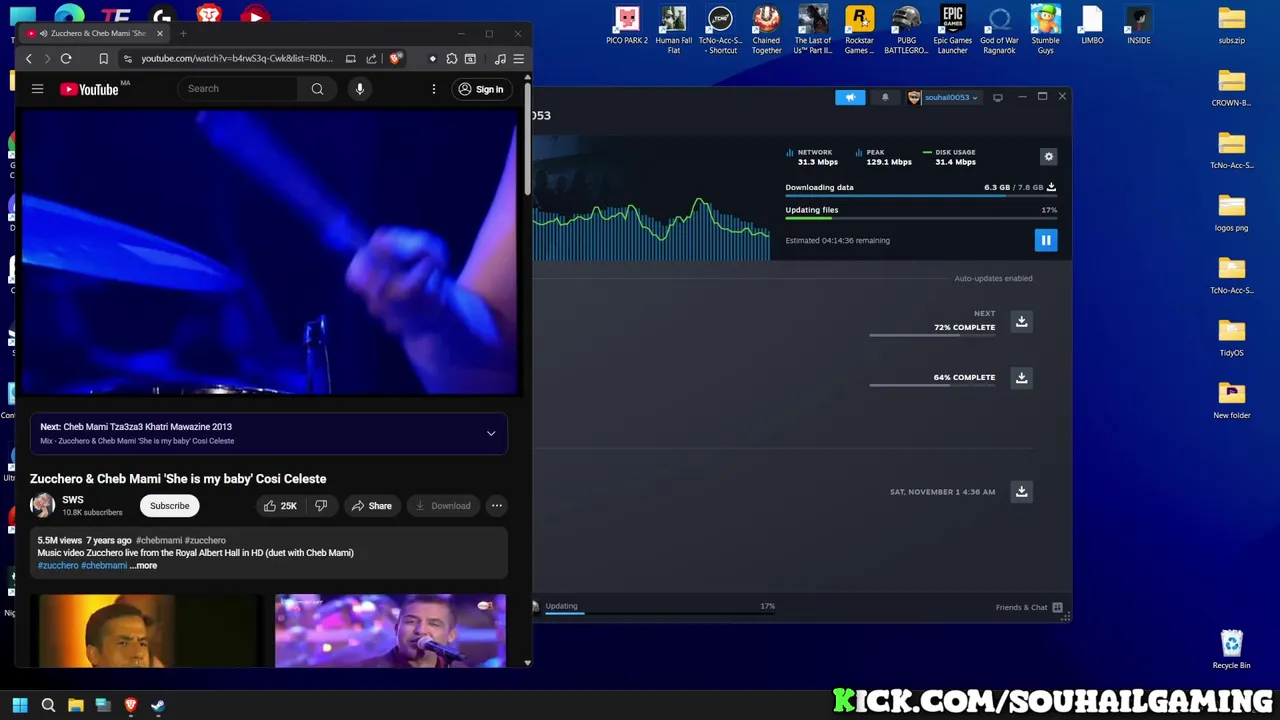Click the YouTube logo to go home
The image size is (1280, 720).
click(x=89, y=89)
